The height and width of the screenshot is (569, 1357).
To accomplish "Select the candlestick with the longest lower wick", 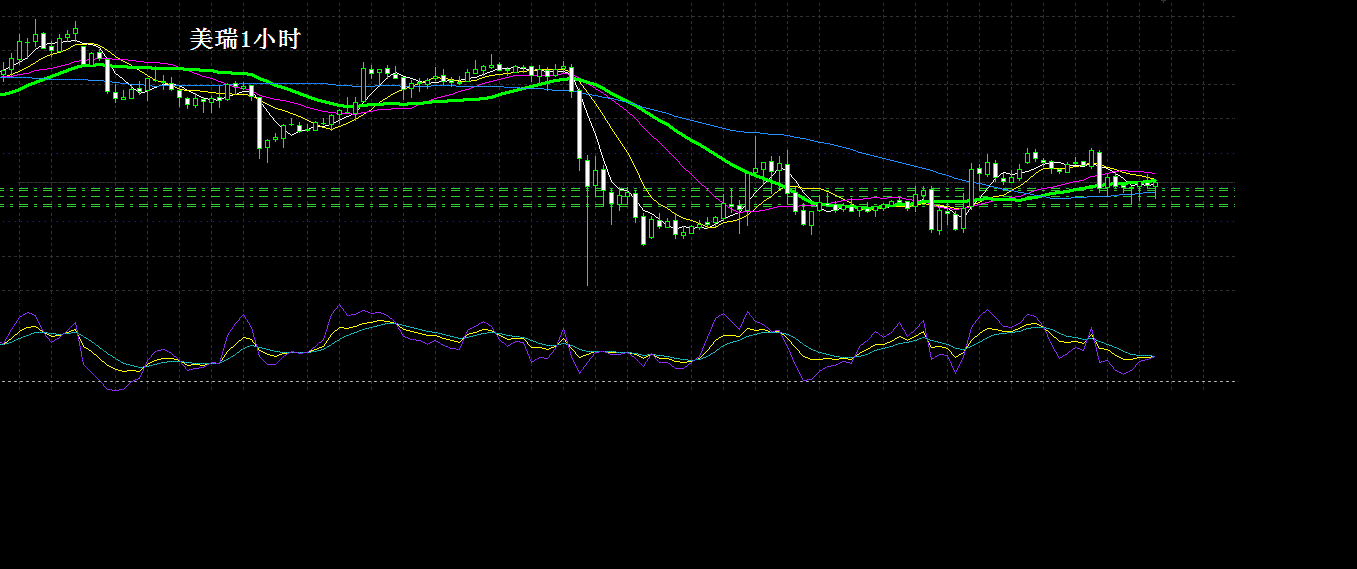I will pyautogui.click(x=587, y=222).
